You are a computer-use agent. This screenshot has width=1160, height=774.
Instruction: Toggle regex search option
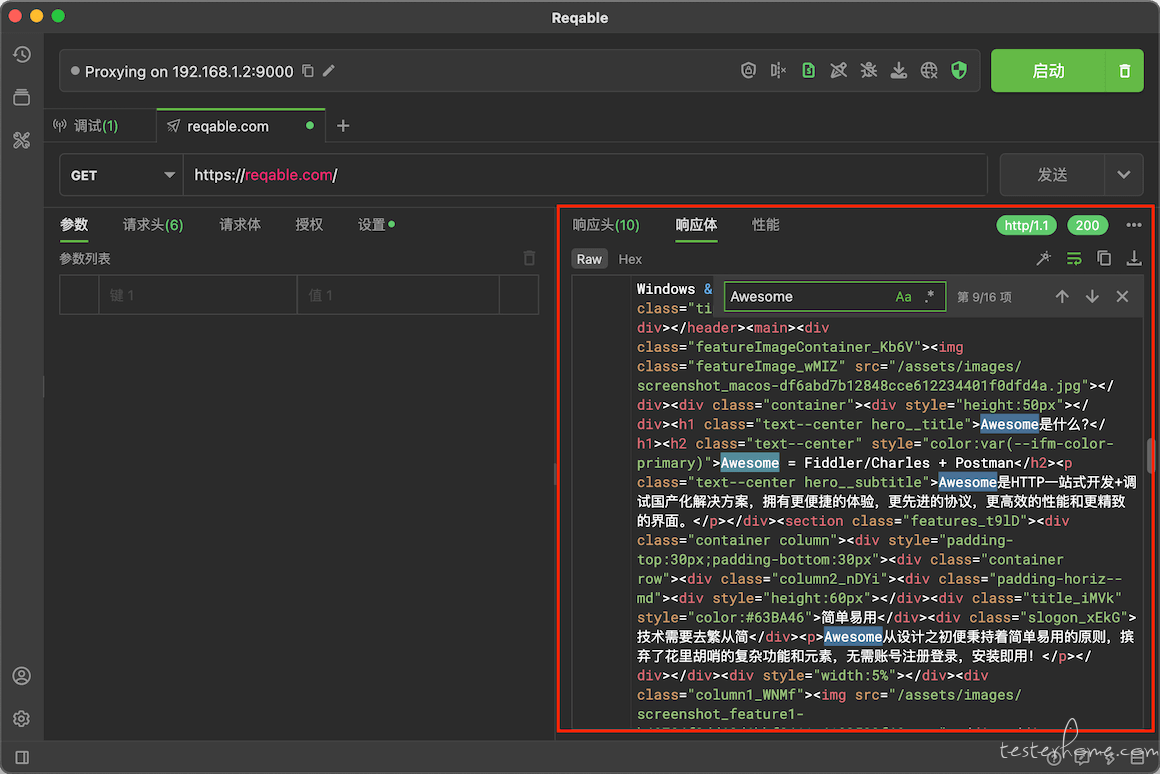click(930, 297)
